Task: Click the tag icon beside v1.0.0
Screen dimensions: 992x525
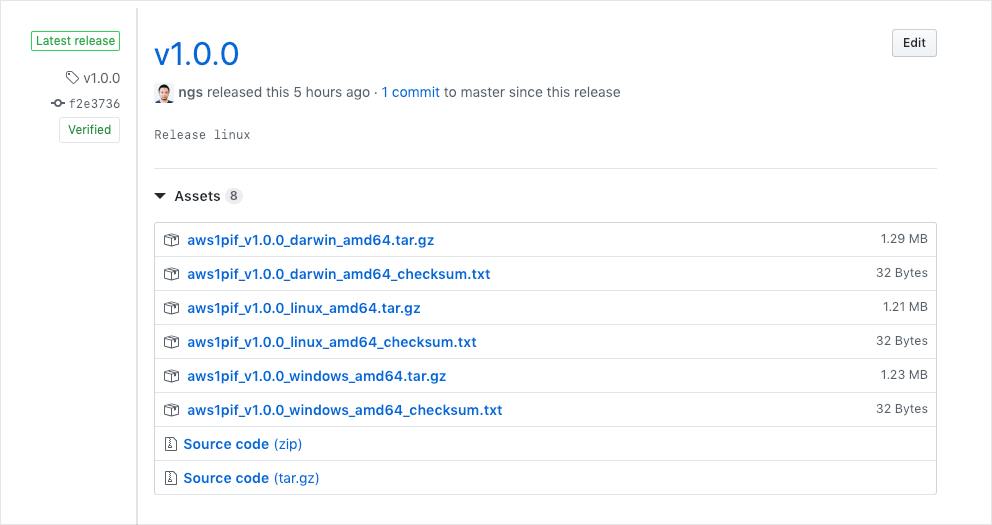Action: pyautogui.click(x=72, y=78)
